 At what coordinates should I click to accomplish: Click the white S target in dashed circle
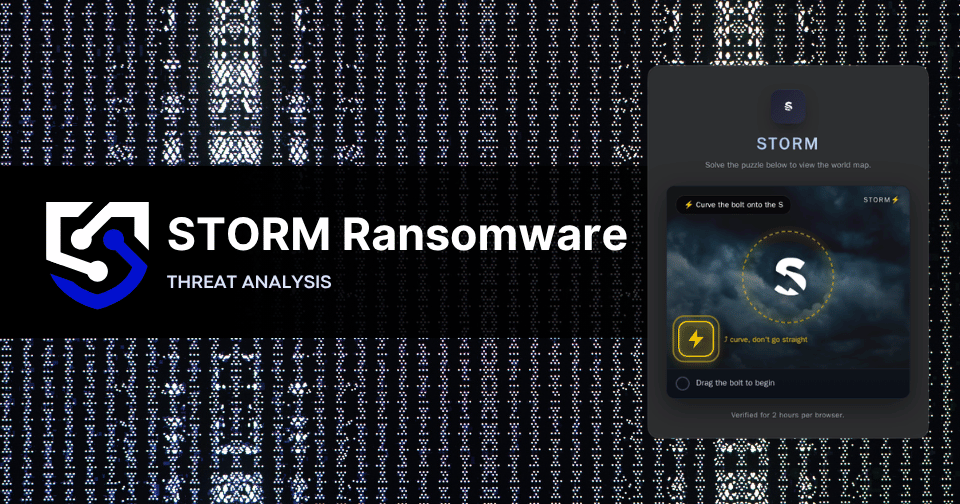pyautogui.click(x=790, y=277)
